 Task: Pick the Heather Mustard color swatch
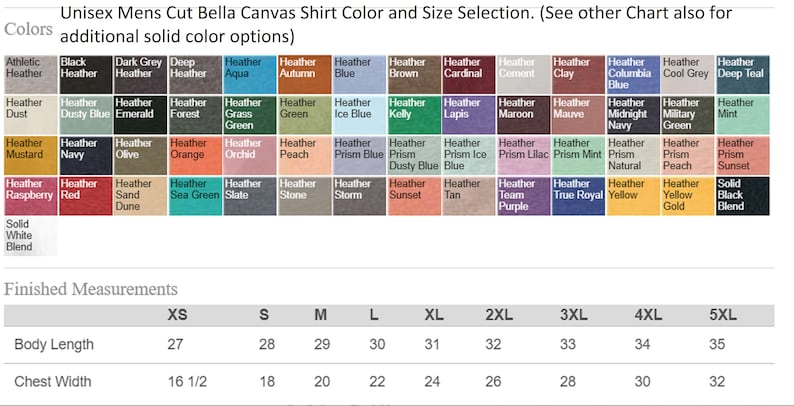pyautogui.click(x=31, y=155)
